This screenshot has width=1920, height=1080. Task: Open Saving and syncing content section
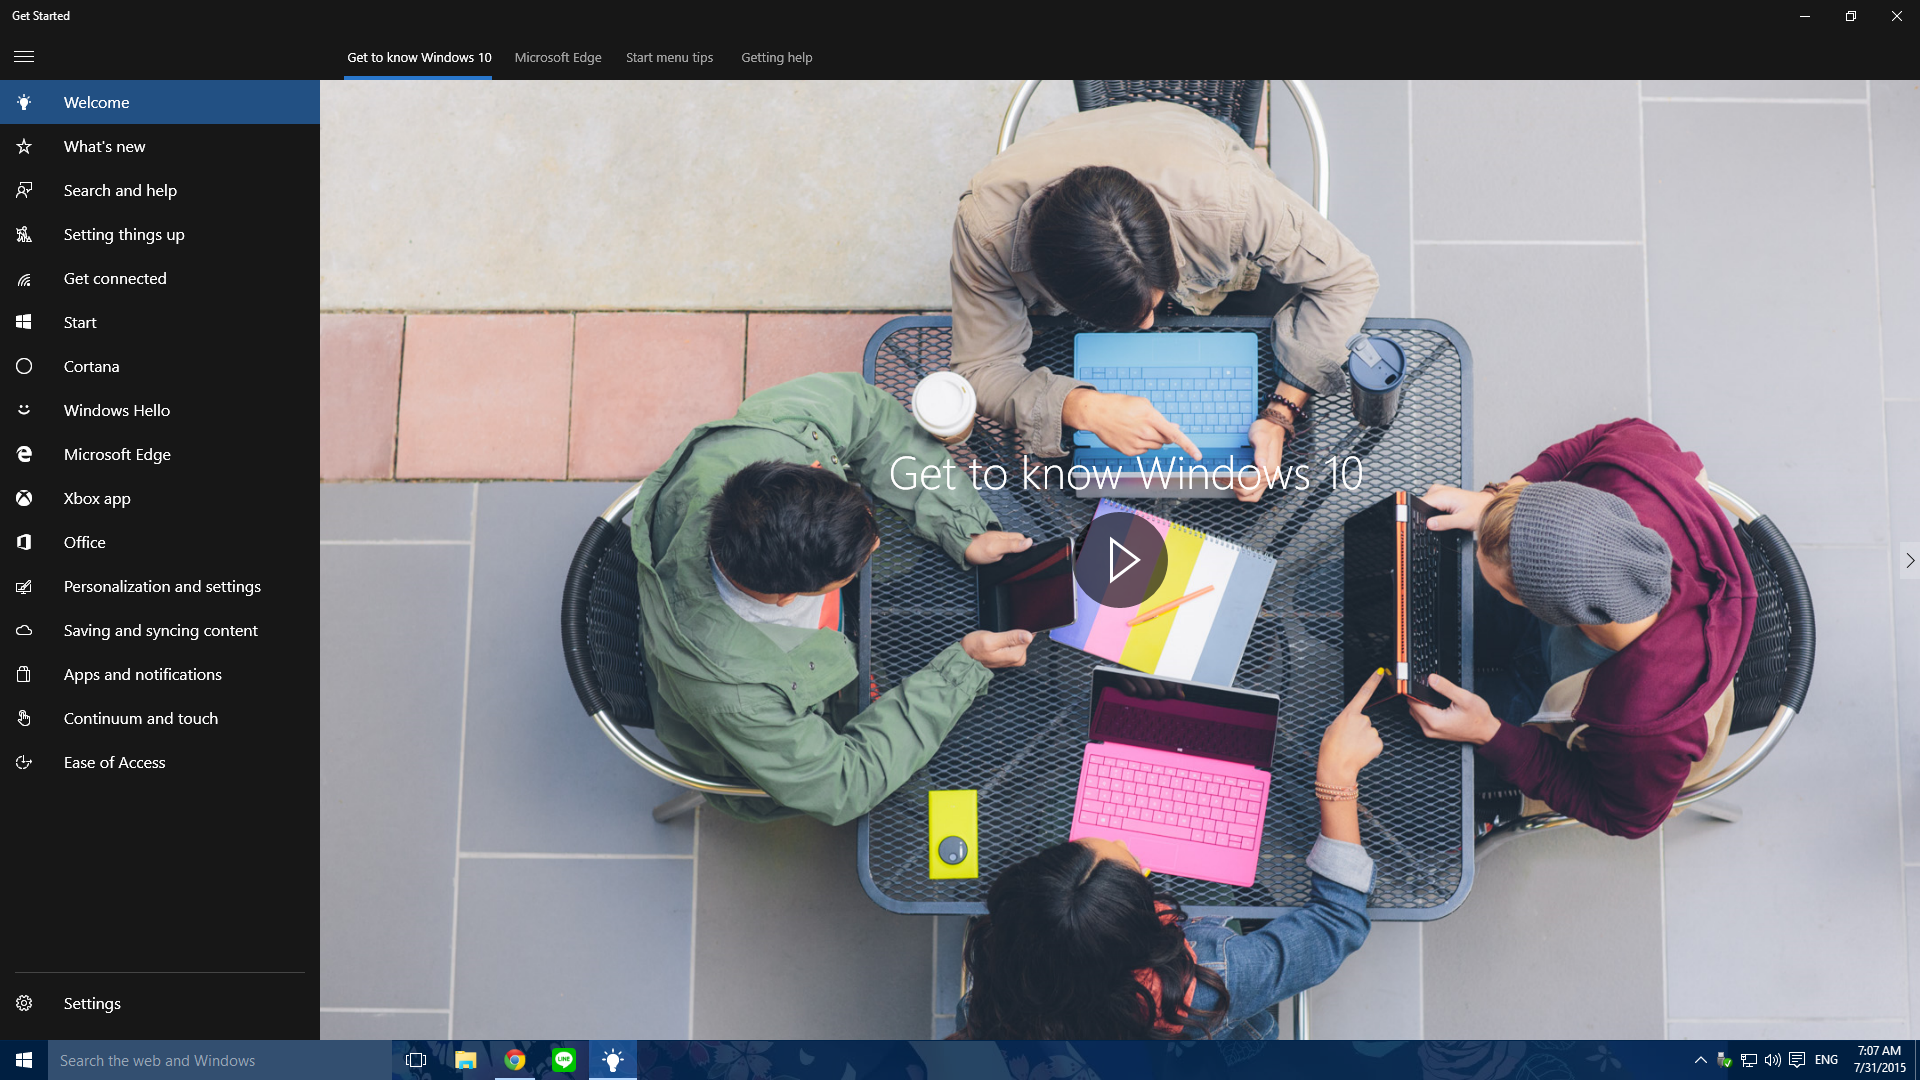pyautogui.click(x=160, y=630)
